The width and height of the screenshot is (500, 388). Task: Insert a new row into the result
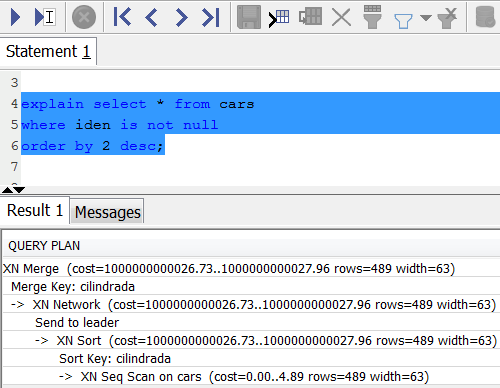click(x=279, y=17)
